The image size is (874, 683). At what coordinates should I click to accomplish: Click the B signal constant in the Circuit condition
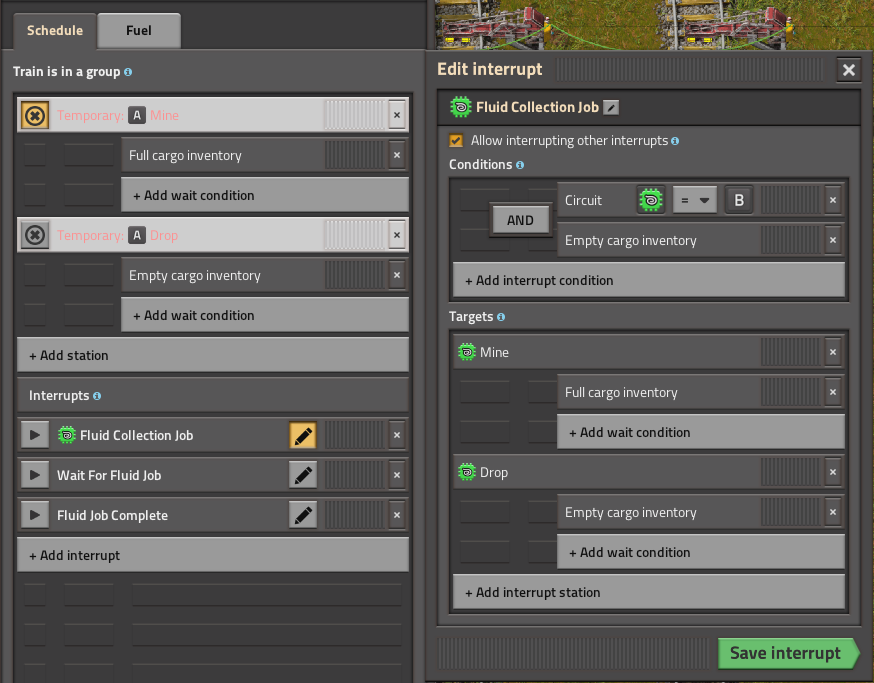pyautogui.click(x=739, y=200)
